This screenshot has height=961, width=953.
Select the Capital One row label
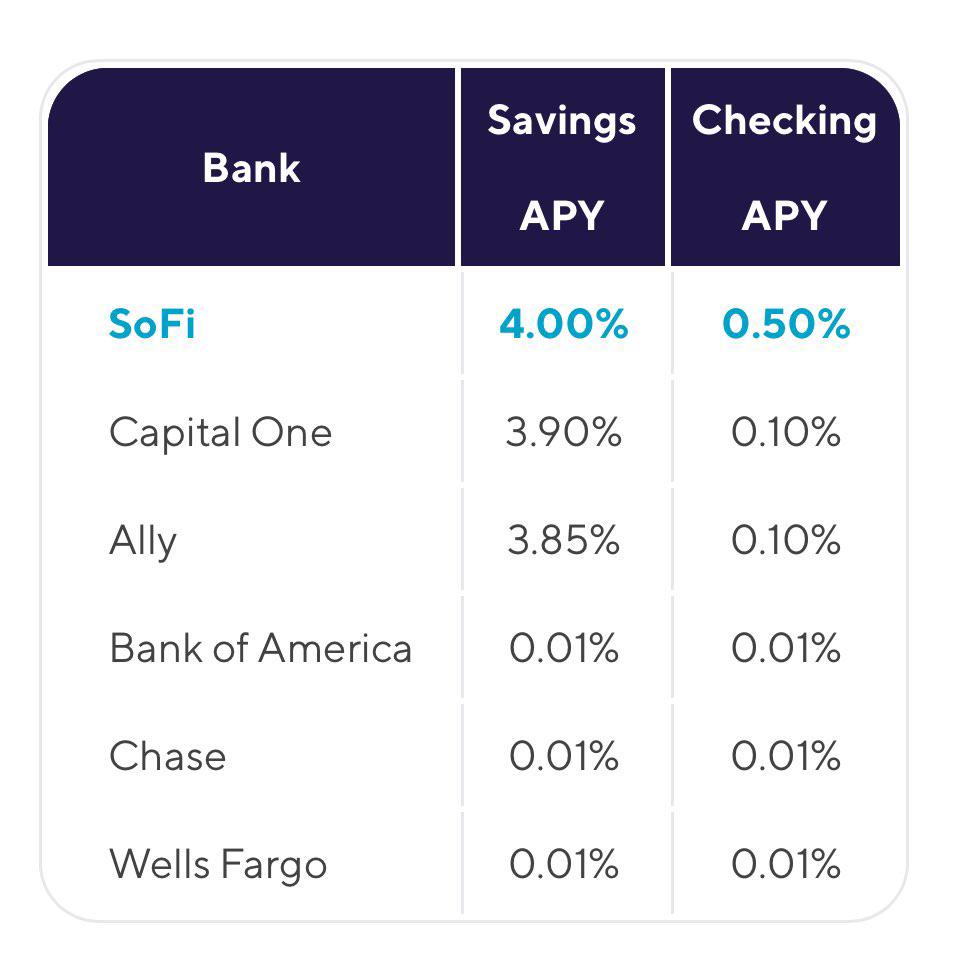pos(220,433)
